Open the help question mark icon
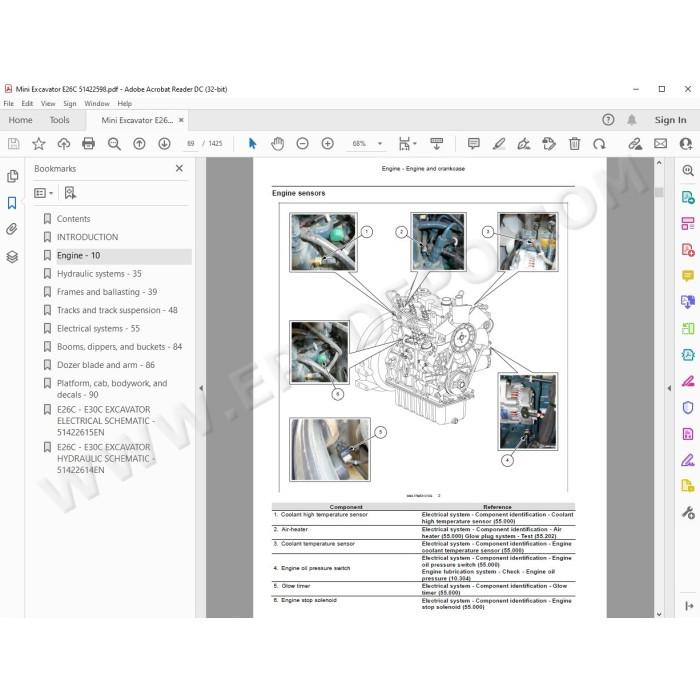Image resolution: width=700 pixels, height=700 pixels. click(608, 120)
